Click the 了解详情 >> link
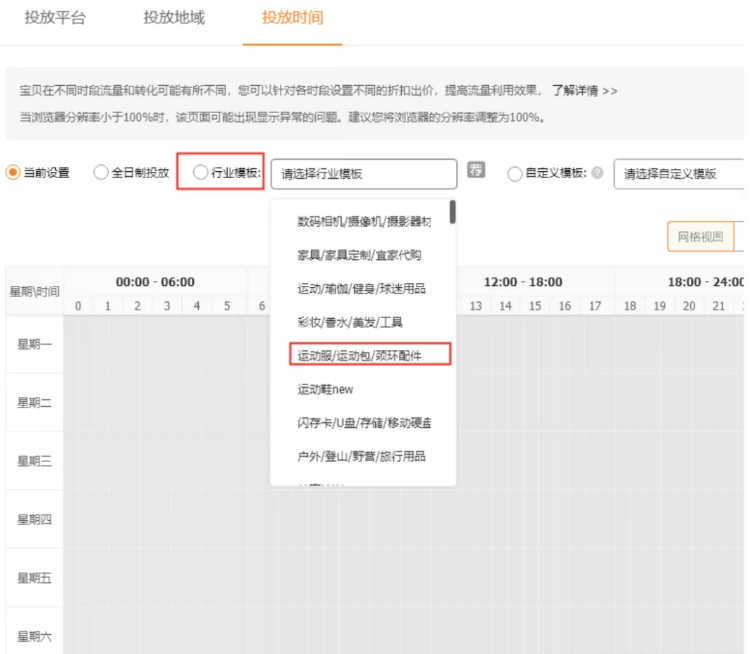This screenshot has height=654, width=750. click(585, 90)
